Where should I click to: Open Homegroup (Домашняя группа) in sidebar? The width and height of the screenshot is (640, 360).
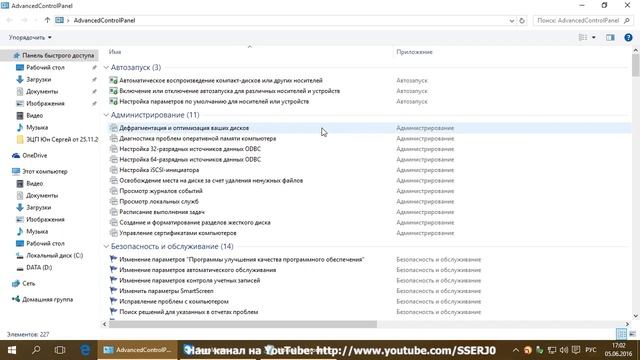click(47, 299)
